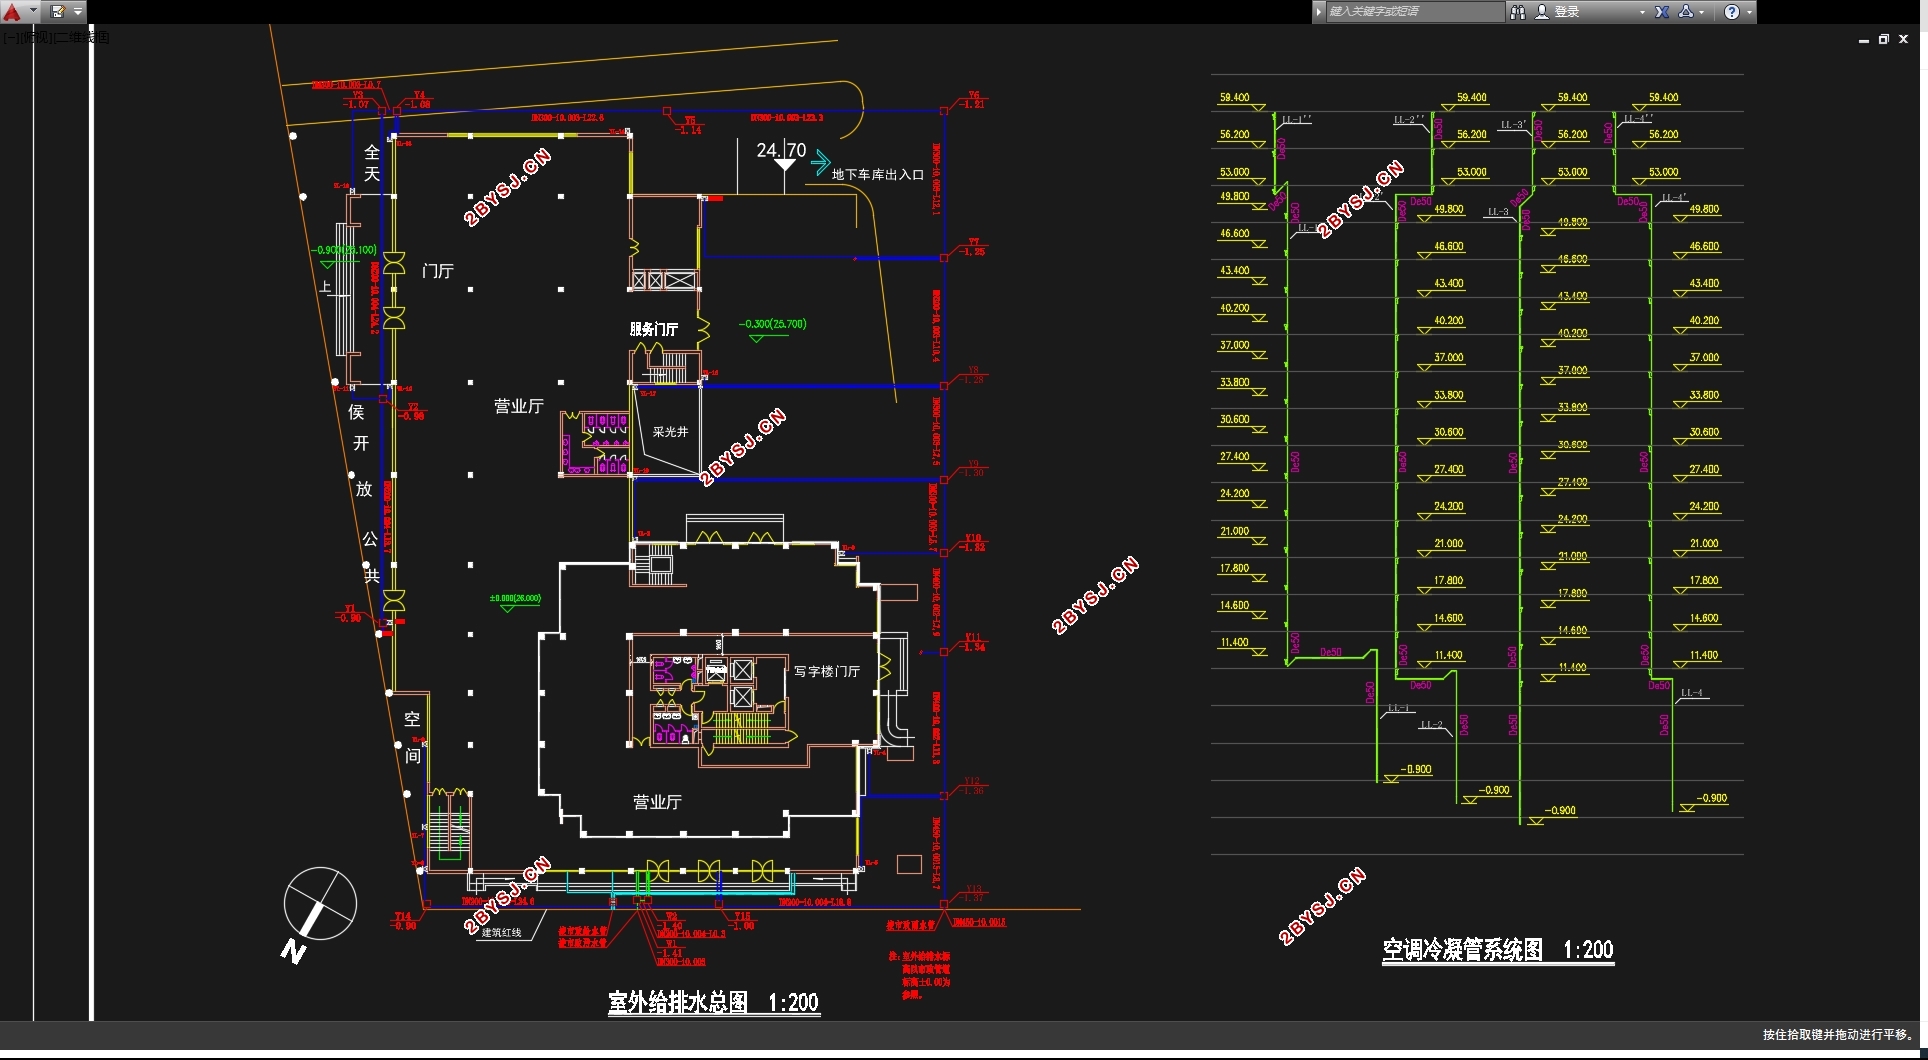Expand the search box arrow toggle
The width and height of the screenshot is (1928, 1060).
[1319, 12]
